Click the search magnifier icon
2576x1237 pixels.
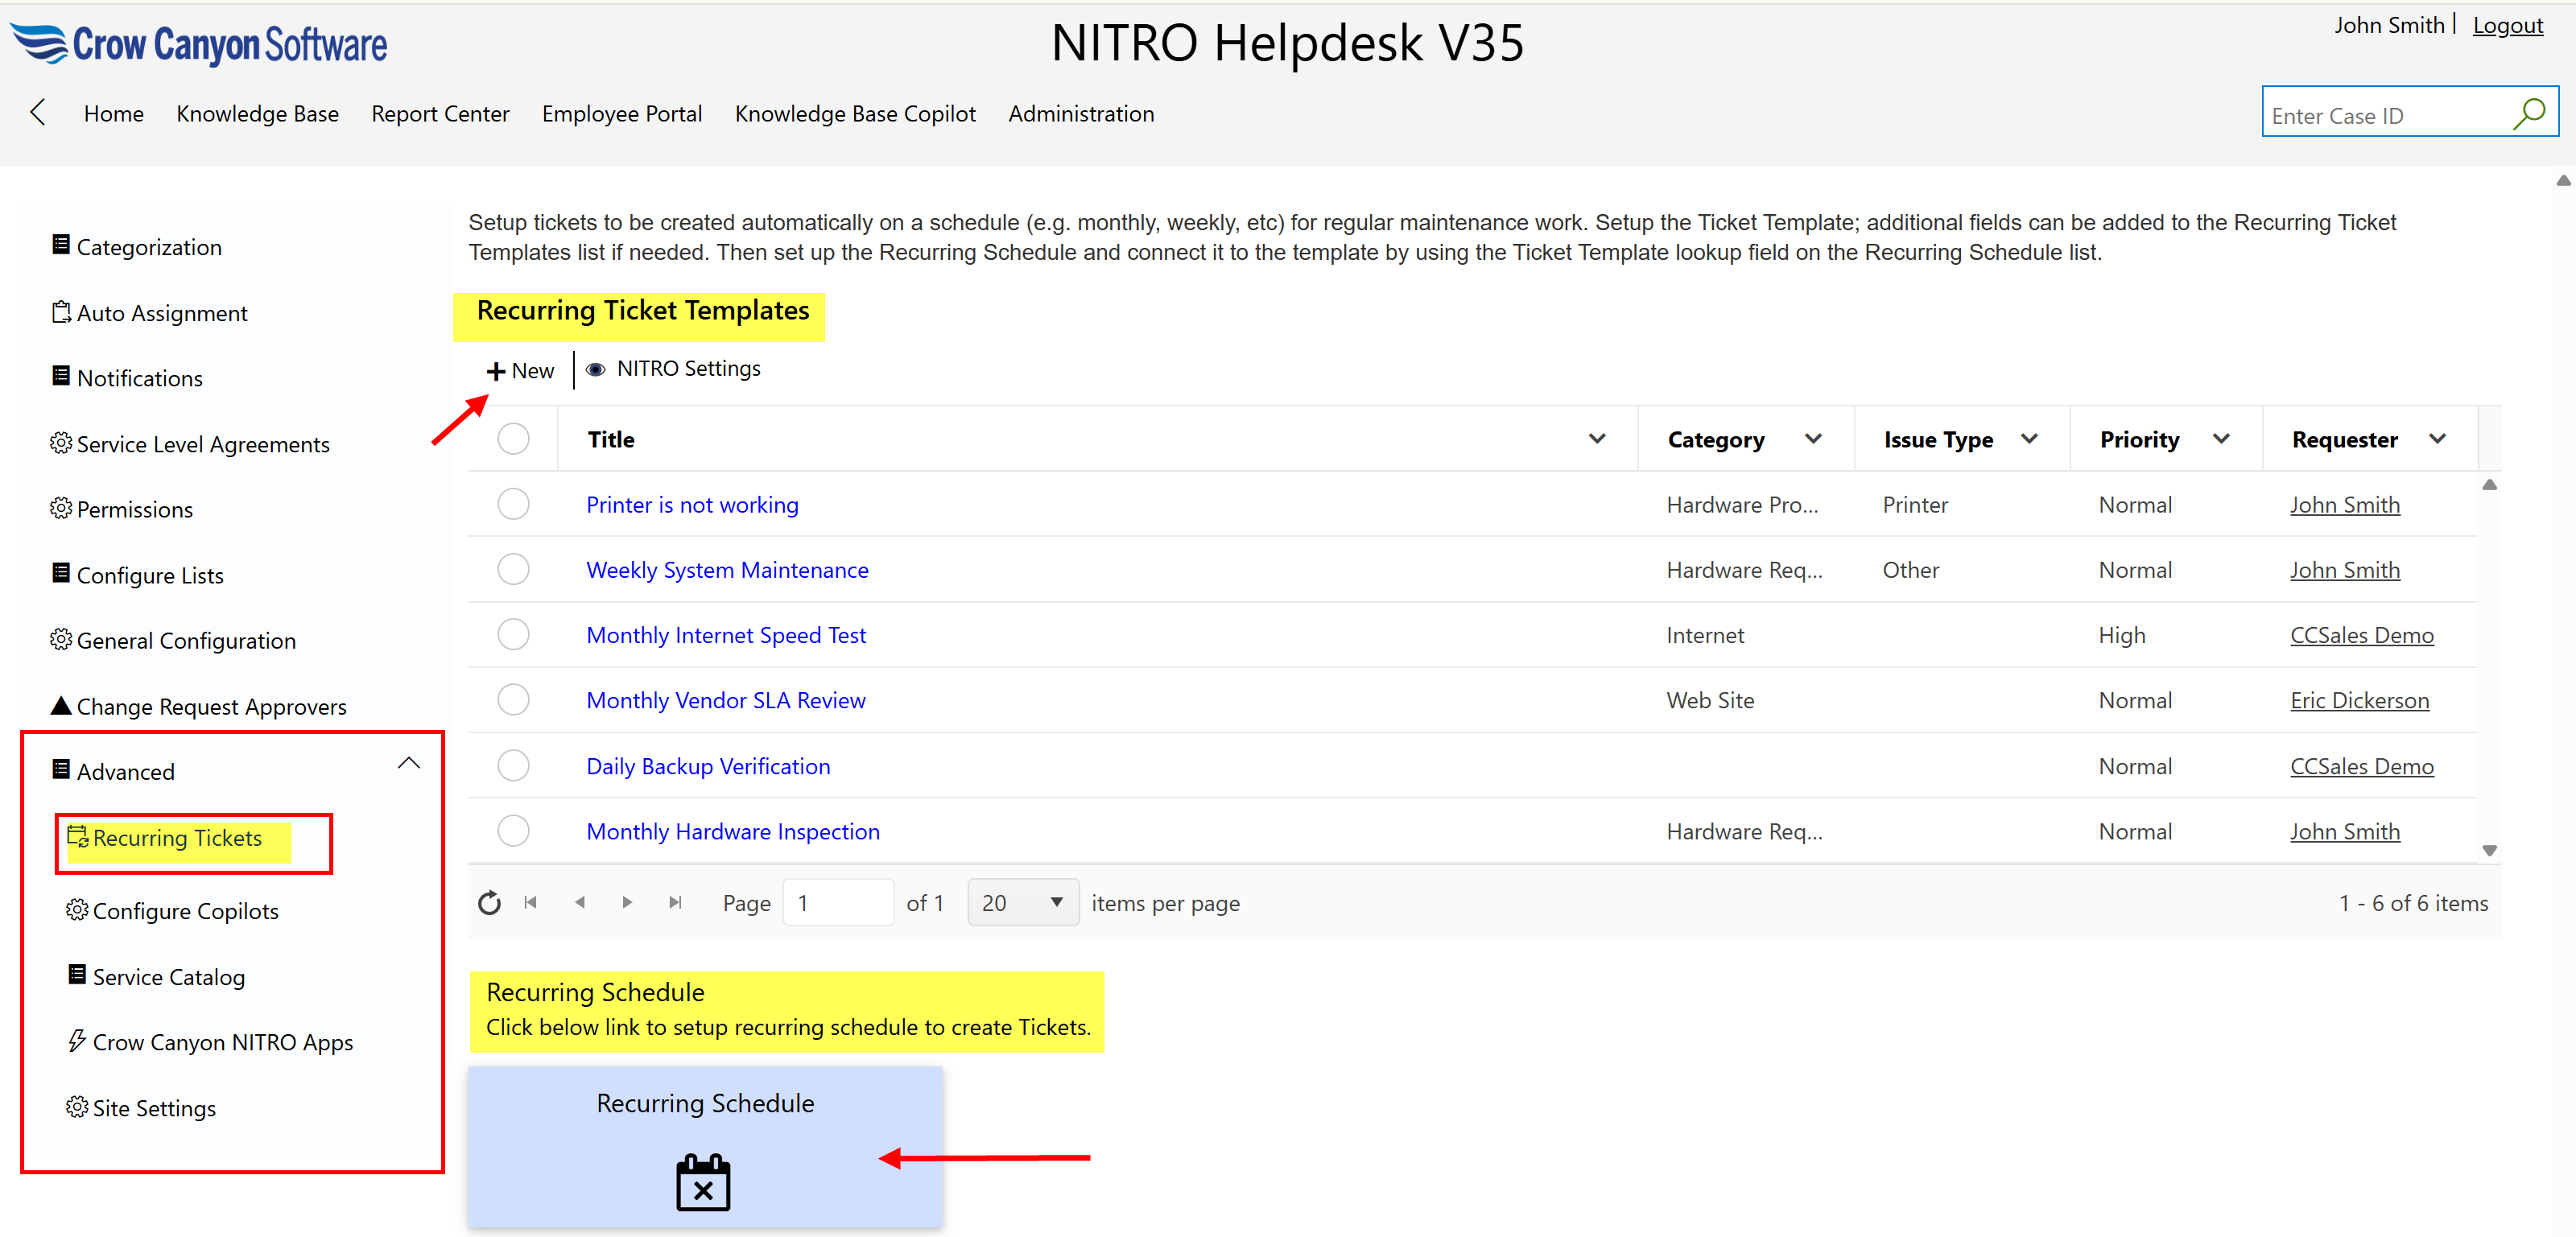(2529, 114)
